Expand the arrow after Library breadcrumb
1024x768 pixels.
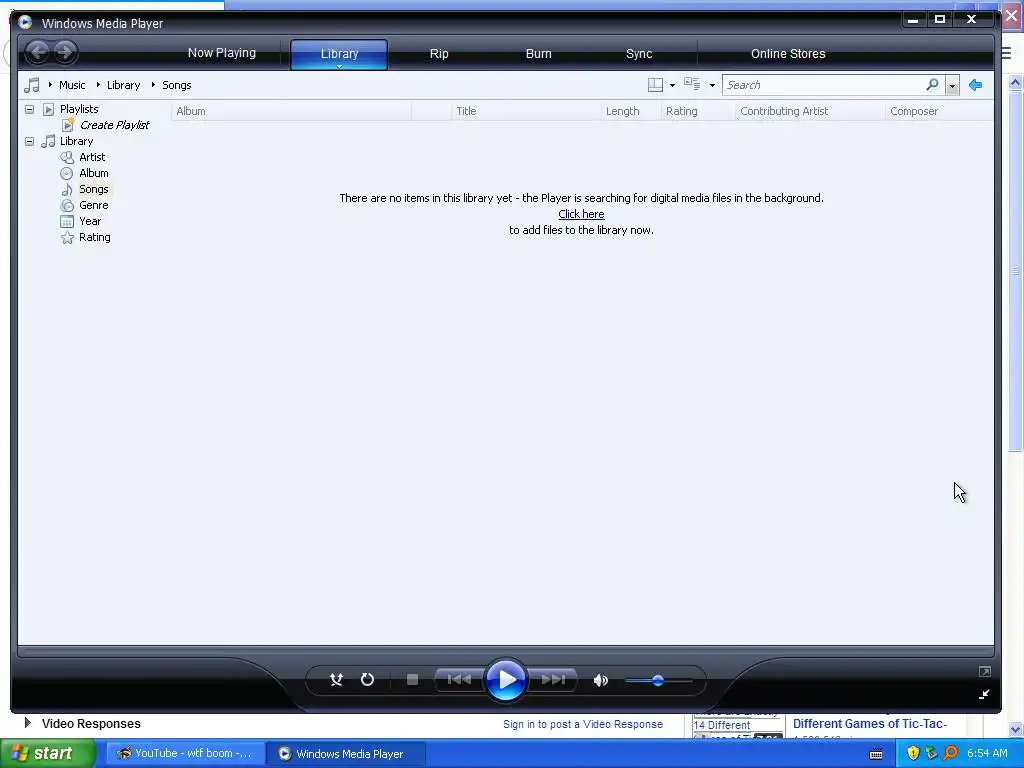[x=153, y=85]
